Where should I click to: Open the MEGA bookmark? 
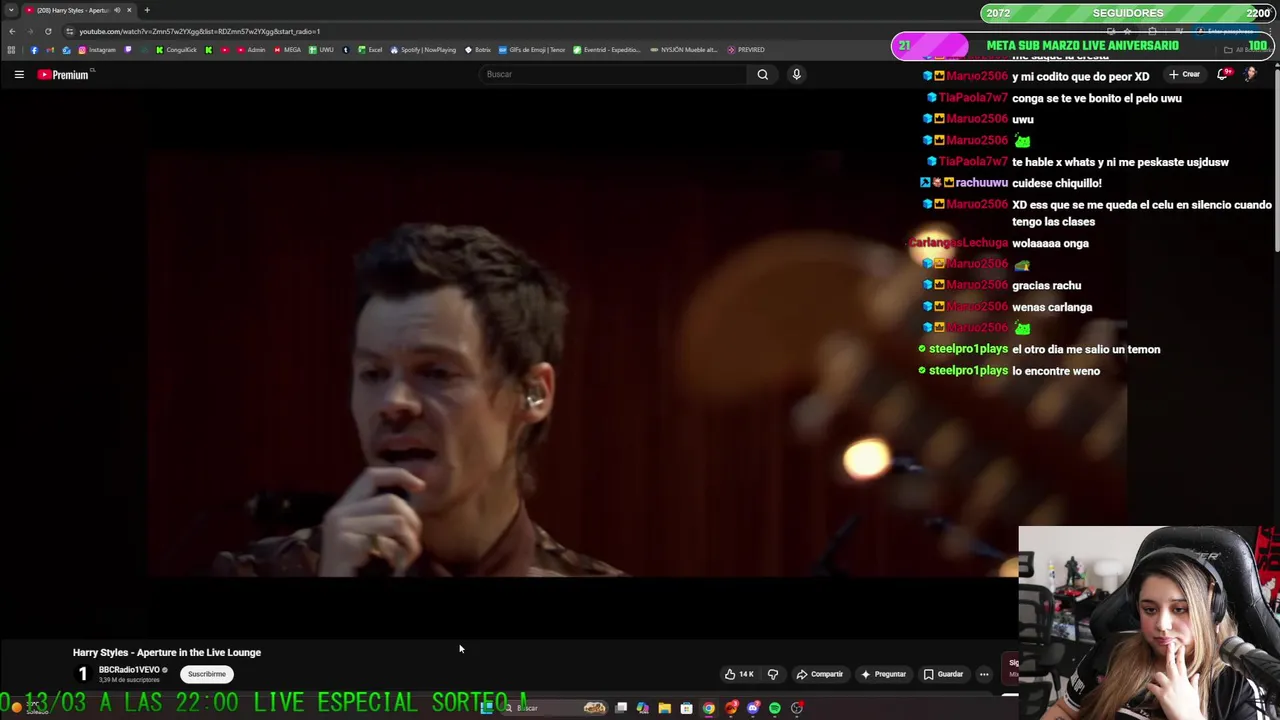pyautogui.click(x=287, y=50)
